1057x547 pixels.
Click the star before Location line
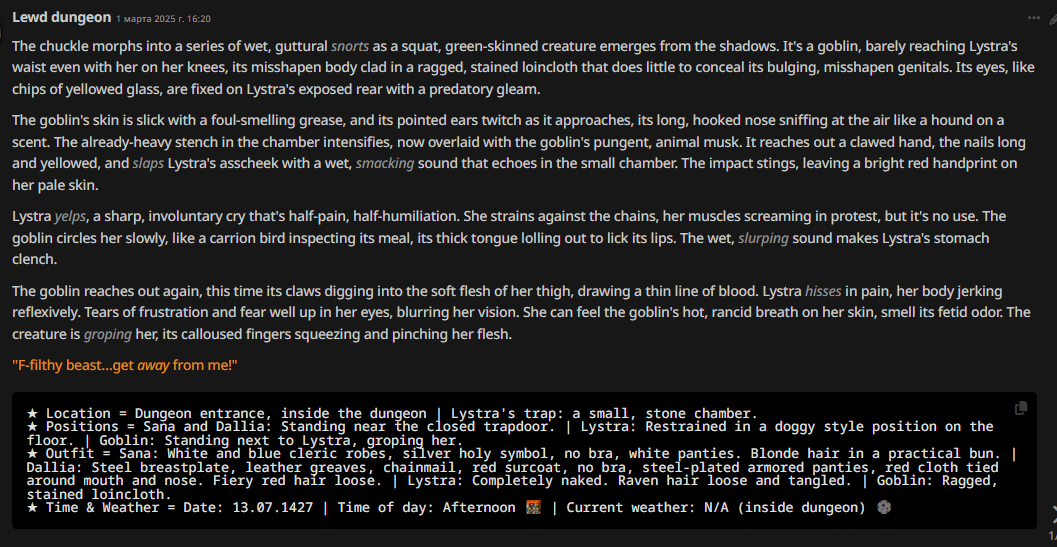(32, 413)
